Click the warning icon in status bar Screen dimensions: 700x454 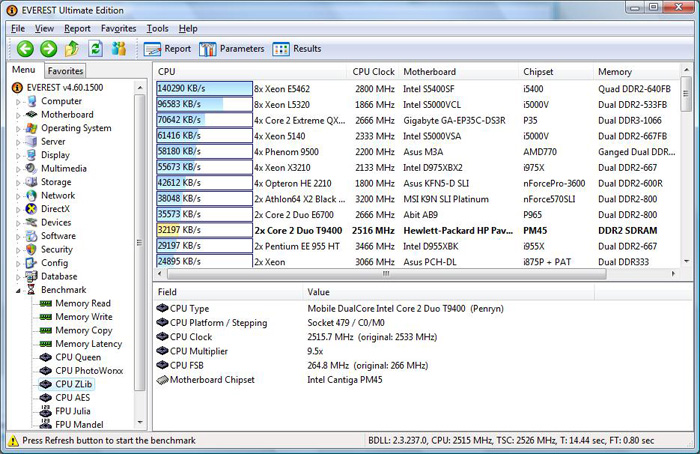13,441
